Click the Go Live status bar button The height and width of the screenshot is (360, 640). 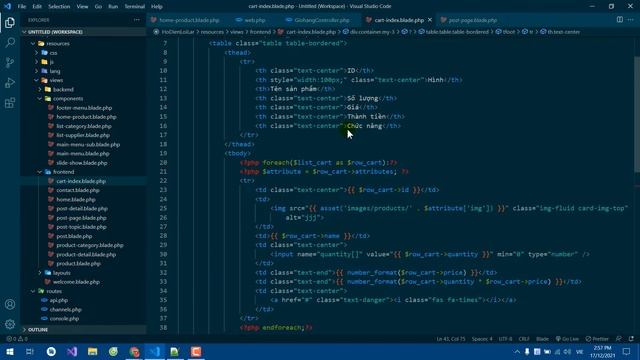567,339
